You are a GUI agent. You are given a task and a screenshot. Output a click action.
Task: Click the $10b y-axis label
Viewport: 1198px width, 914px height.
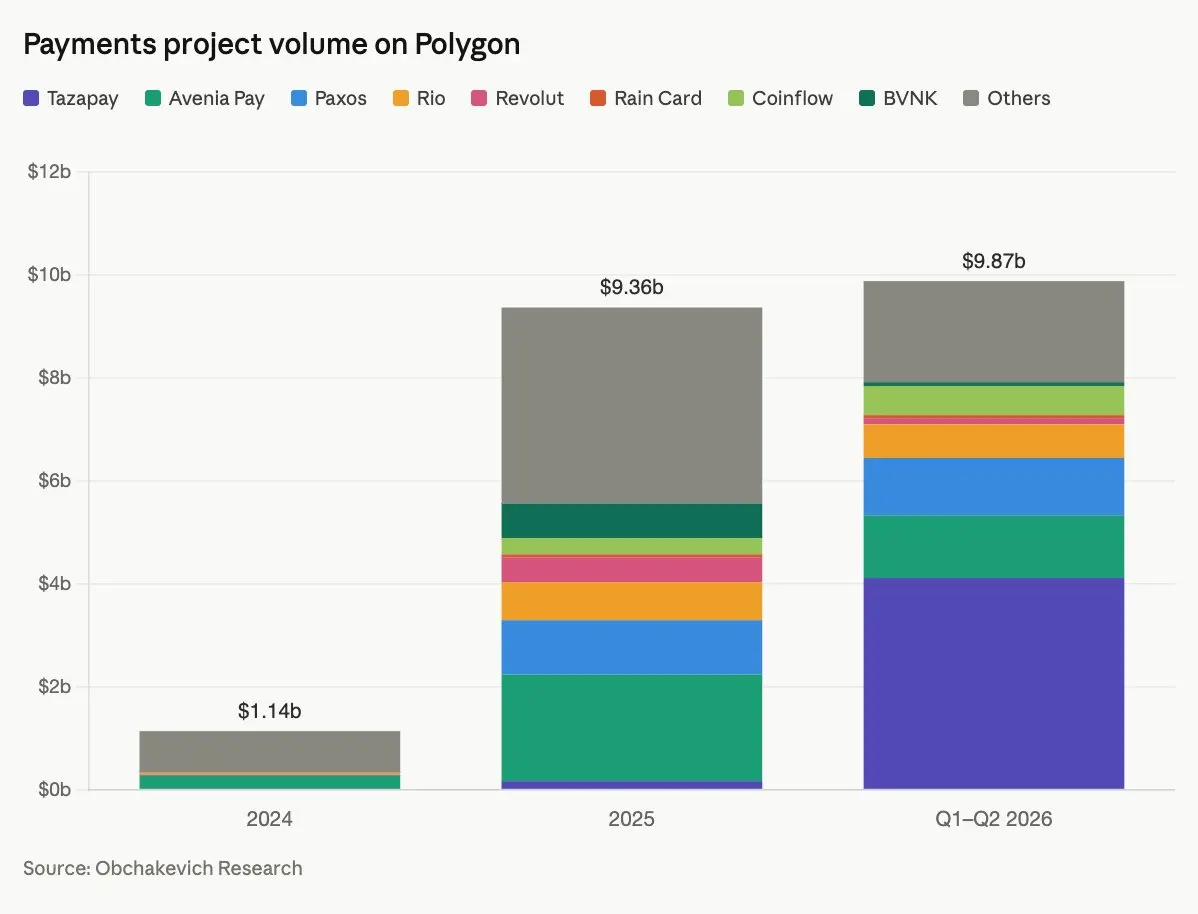click(x=49, y=274)
